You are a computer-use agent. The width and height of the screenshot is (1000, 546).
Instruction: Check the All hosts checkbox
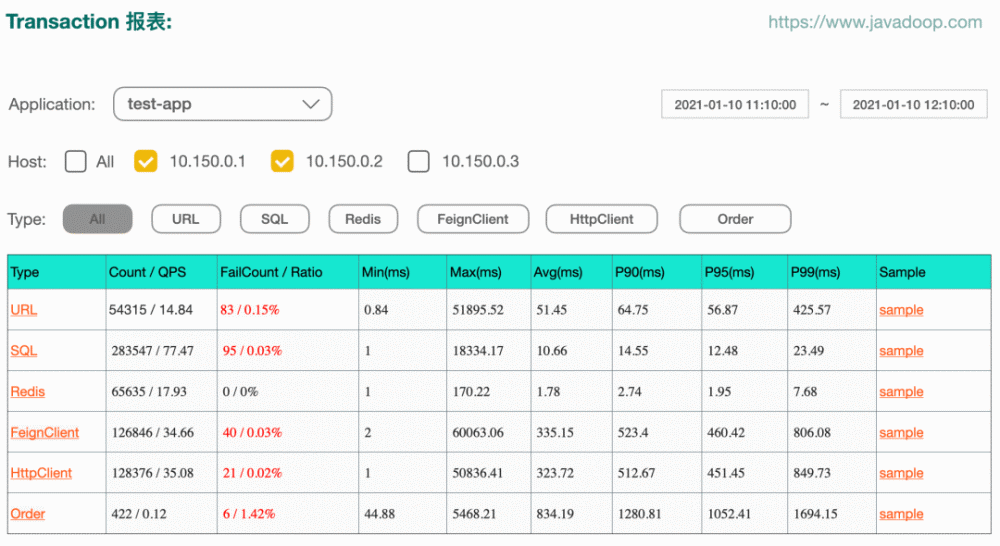[x=75, y=161]
